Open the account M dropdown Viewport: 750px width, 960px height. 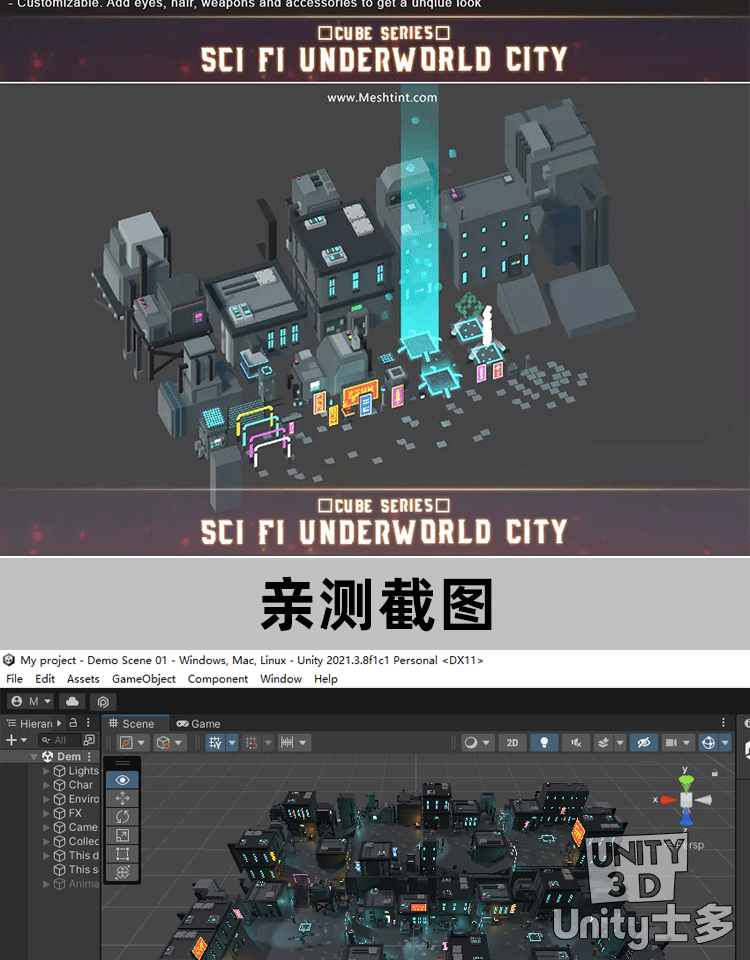[31, 702]
